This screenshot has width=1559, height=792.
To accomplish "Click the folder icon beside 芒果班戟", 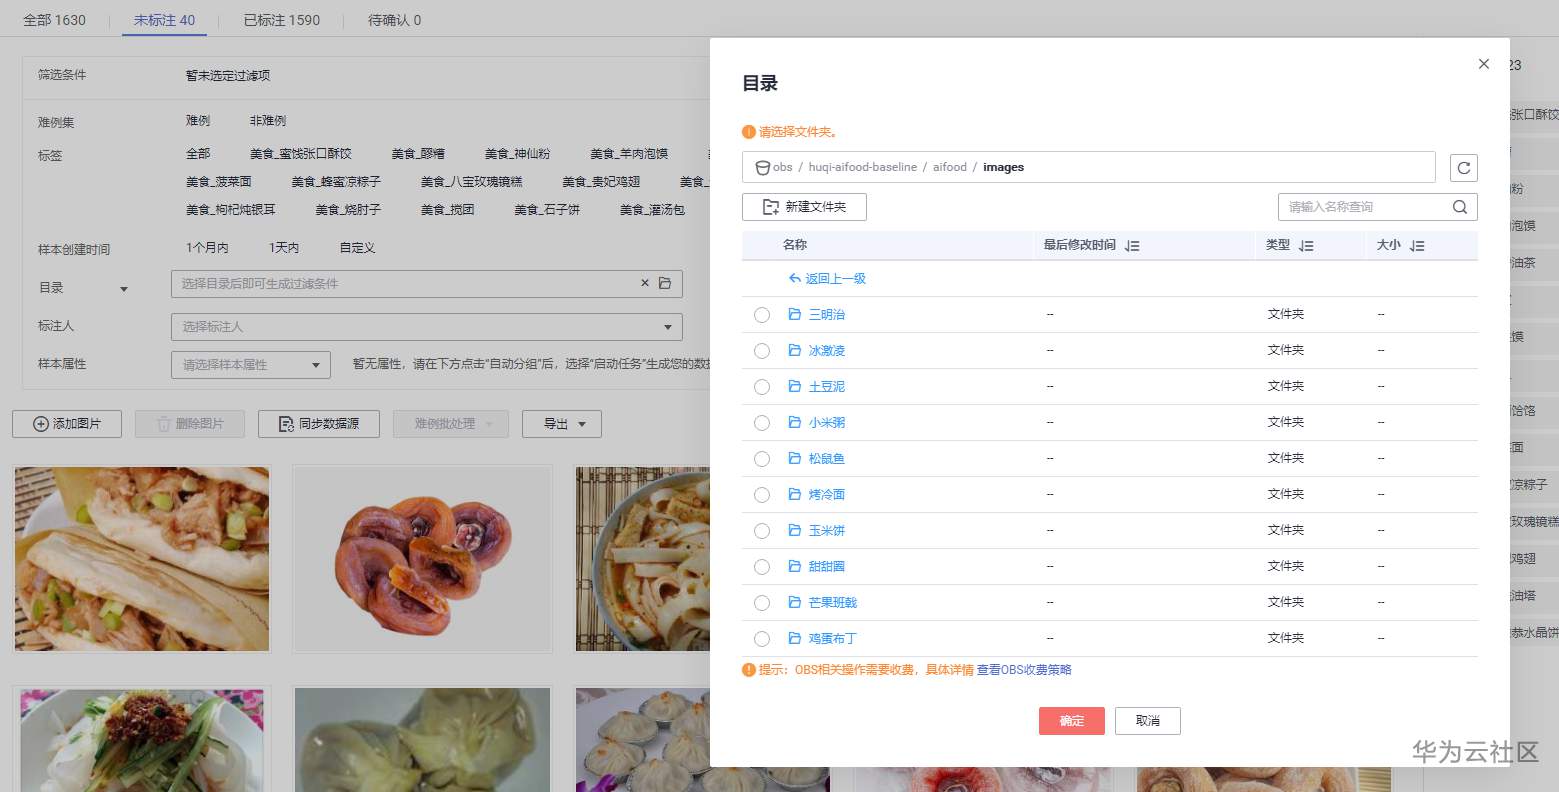I will coord(795,602).
